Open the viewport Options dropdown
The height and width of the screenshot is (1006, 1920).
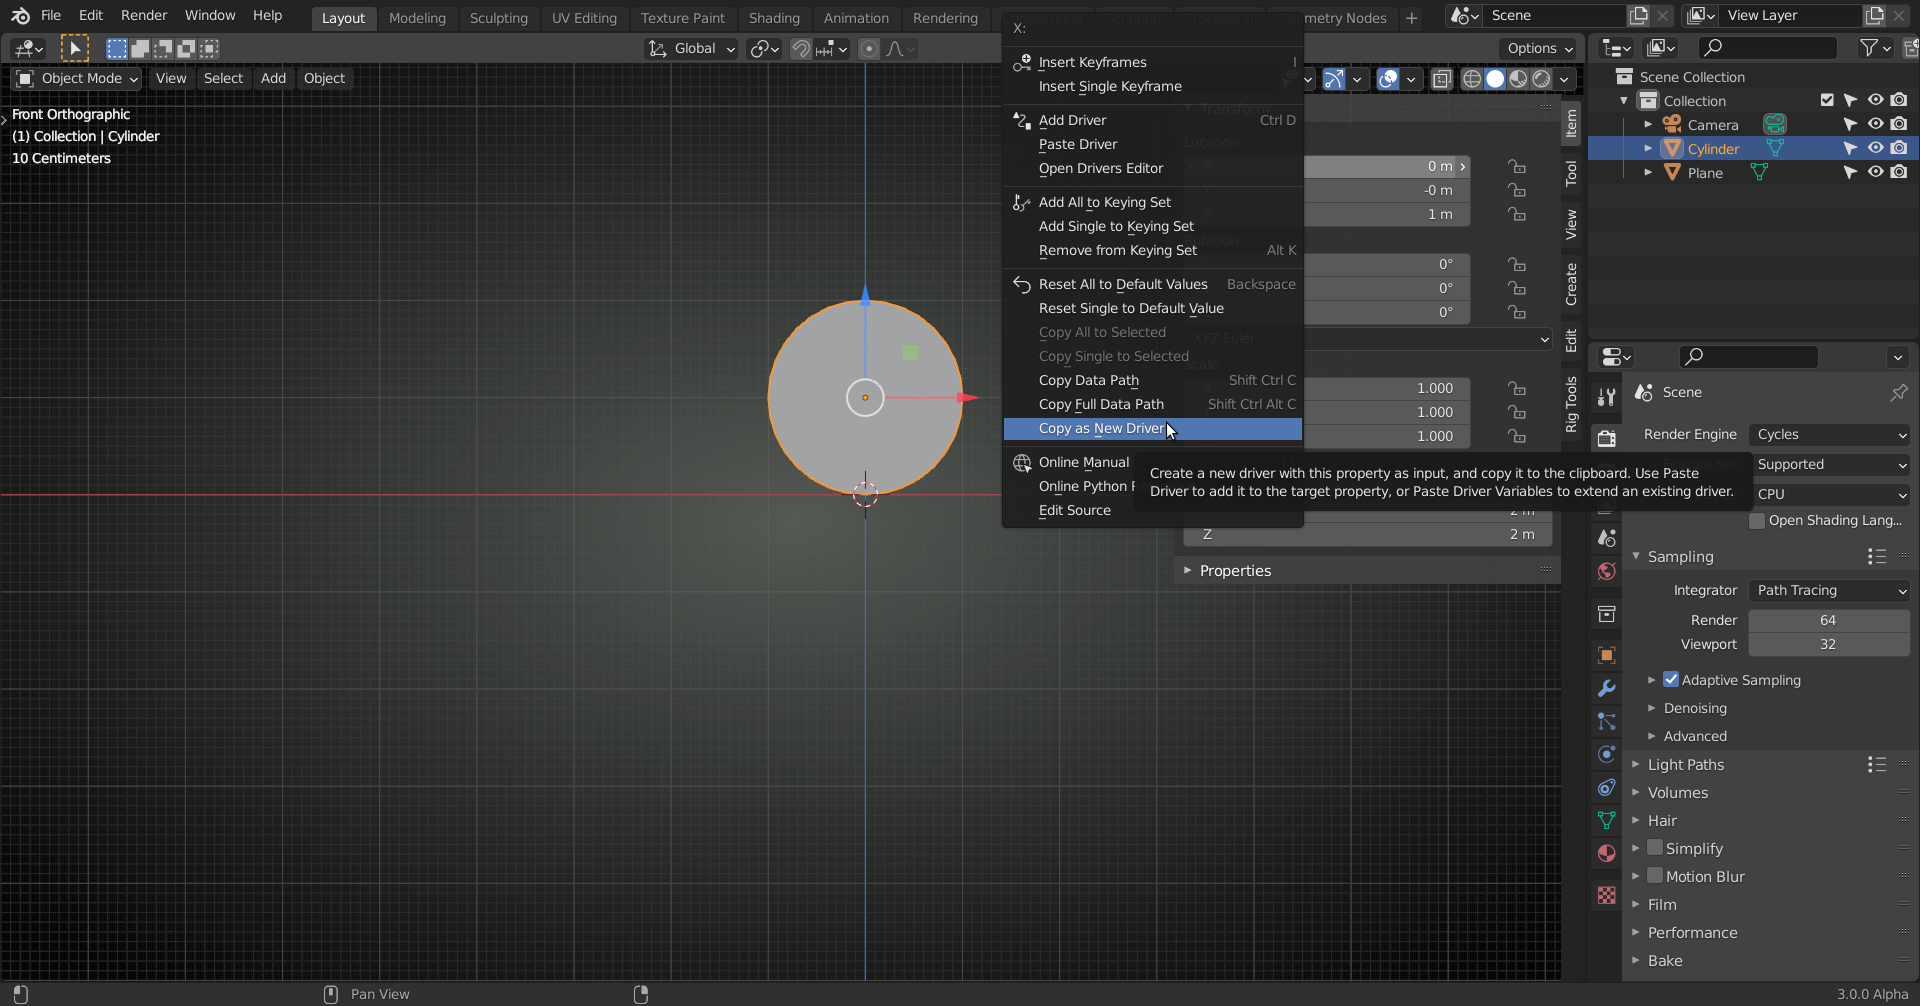(1539, 48)
